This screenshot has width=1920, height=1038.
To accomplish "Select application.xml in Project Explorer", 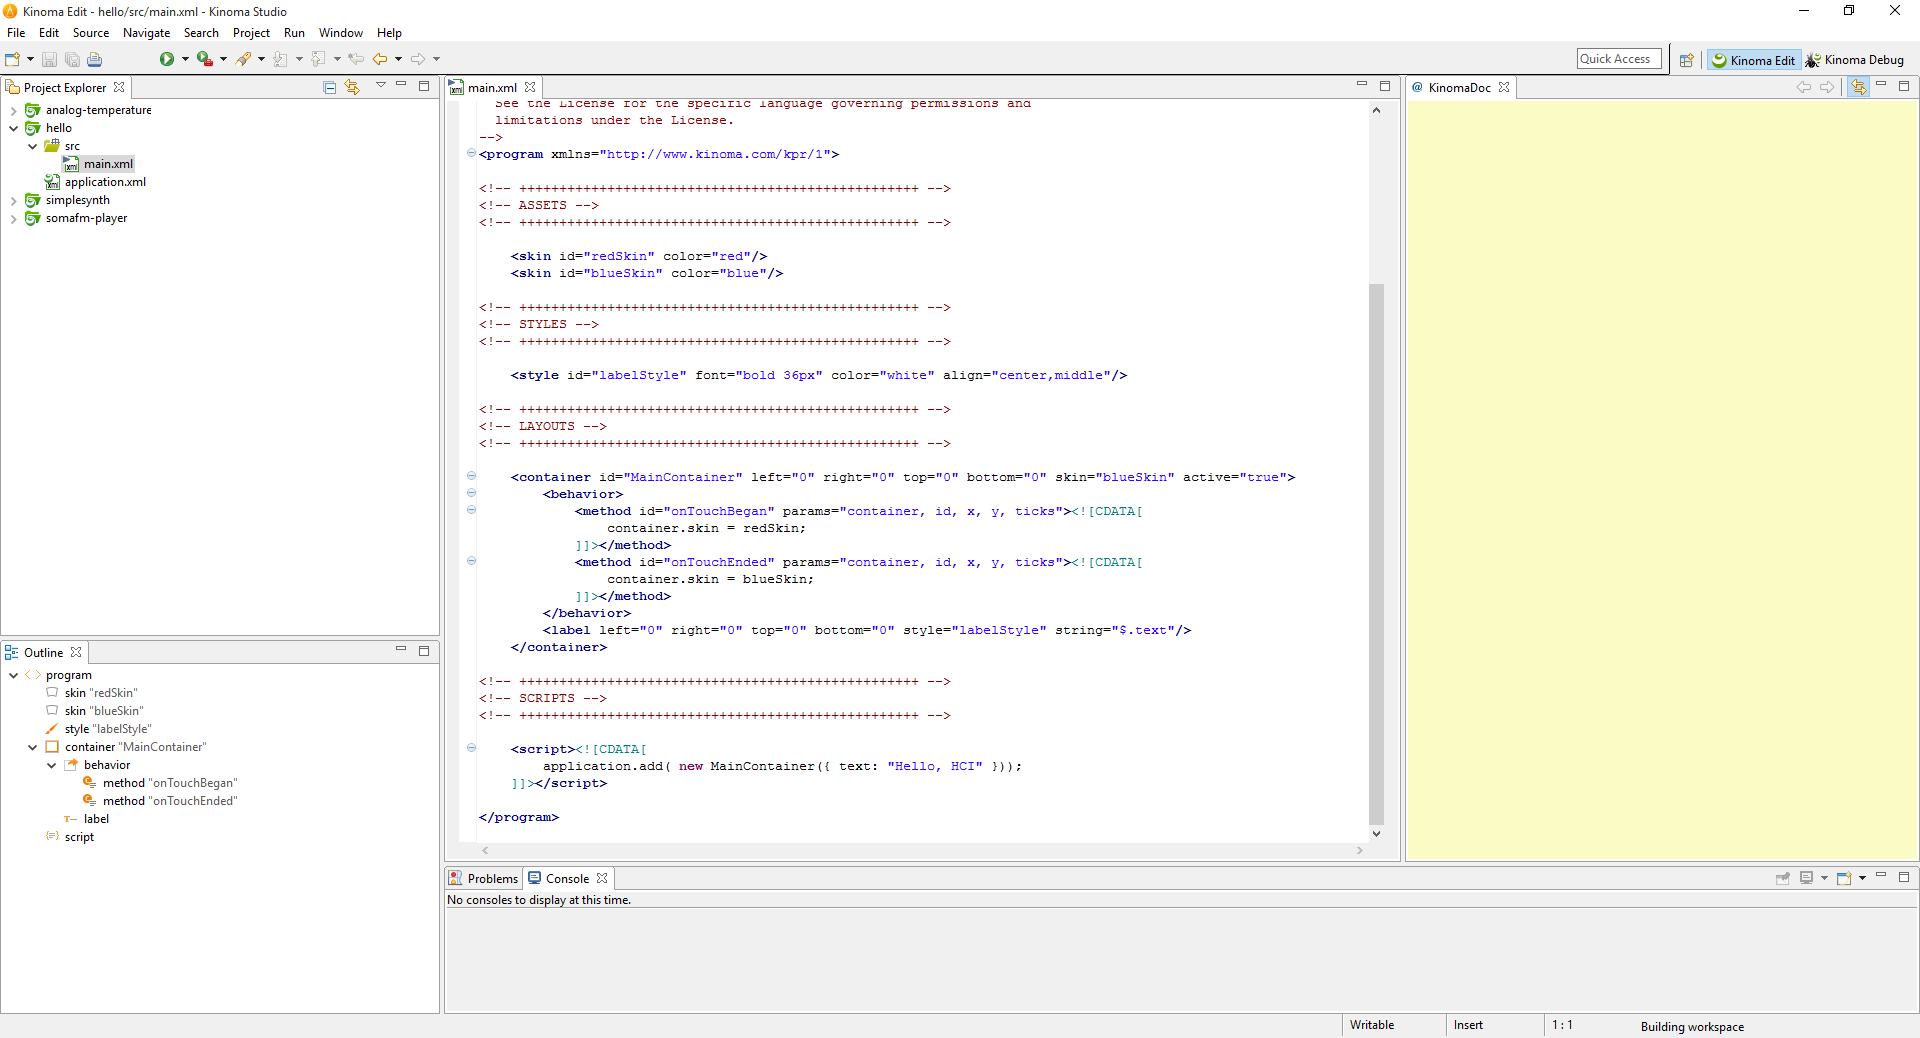I will [x=105, y=182].
